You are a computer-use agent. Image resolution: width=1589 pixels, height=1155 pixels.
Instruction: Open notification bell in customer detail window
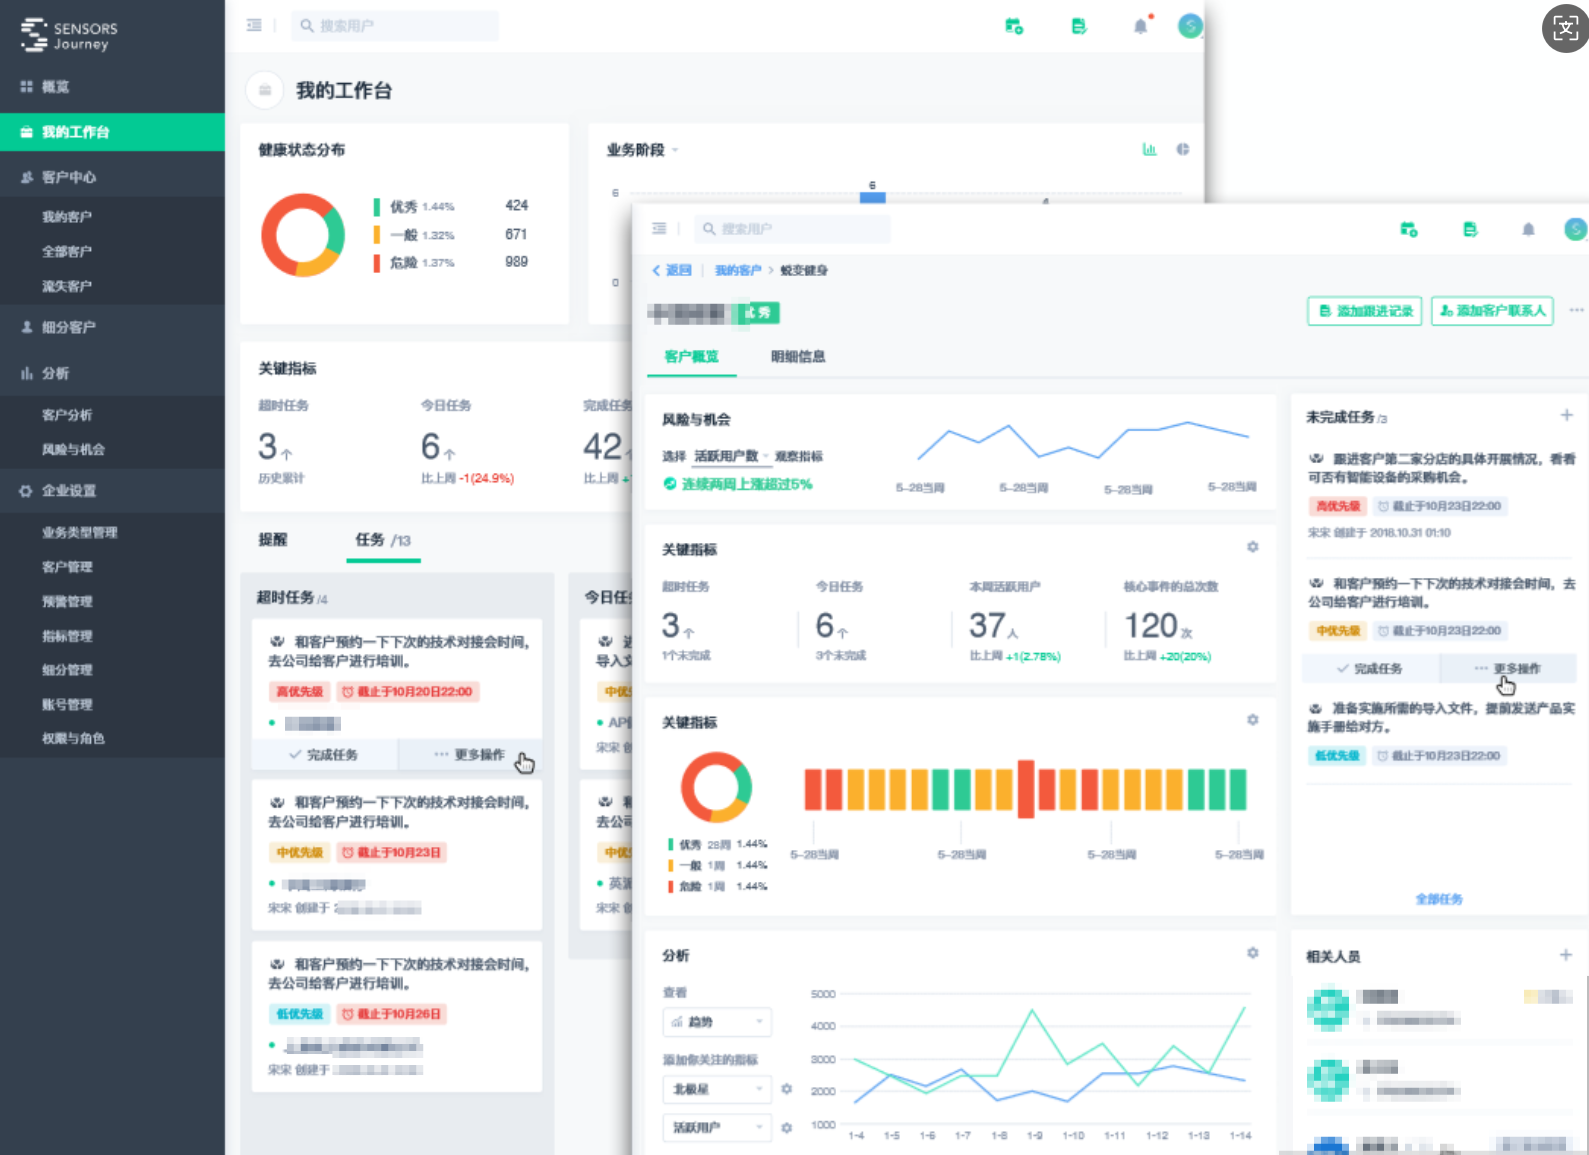point(1528,230)
